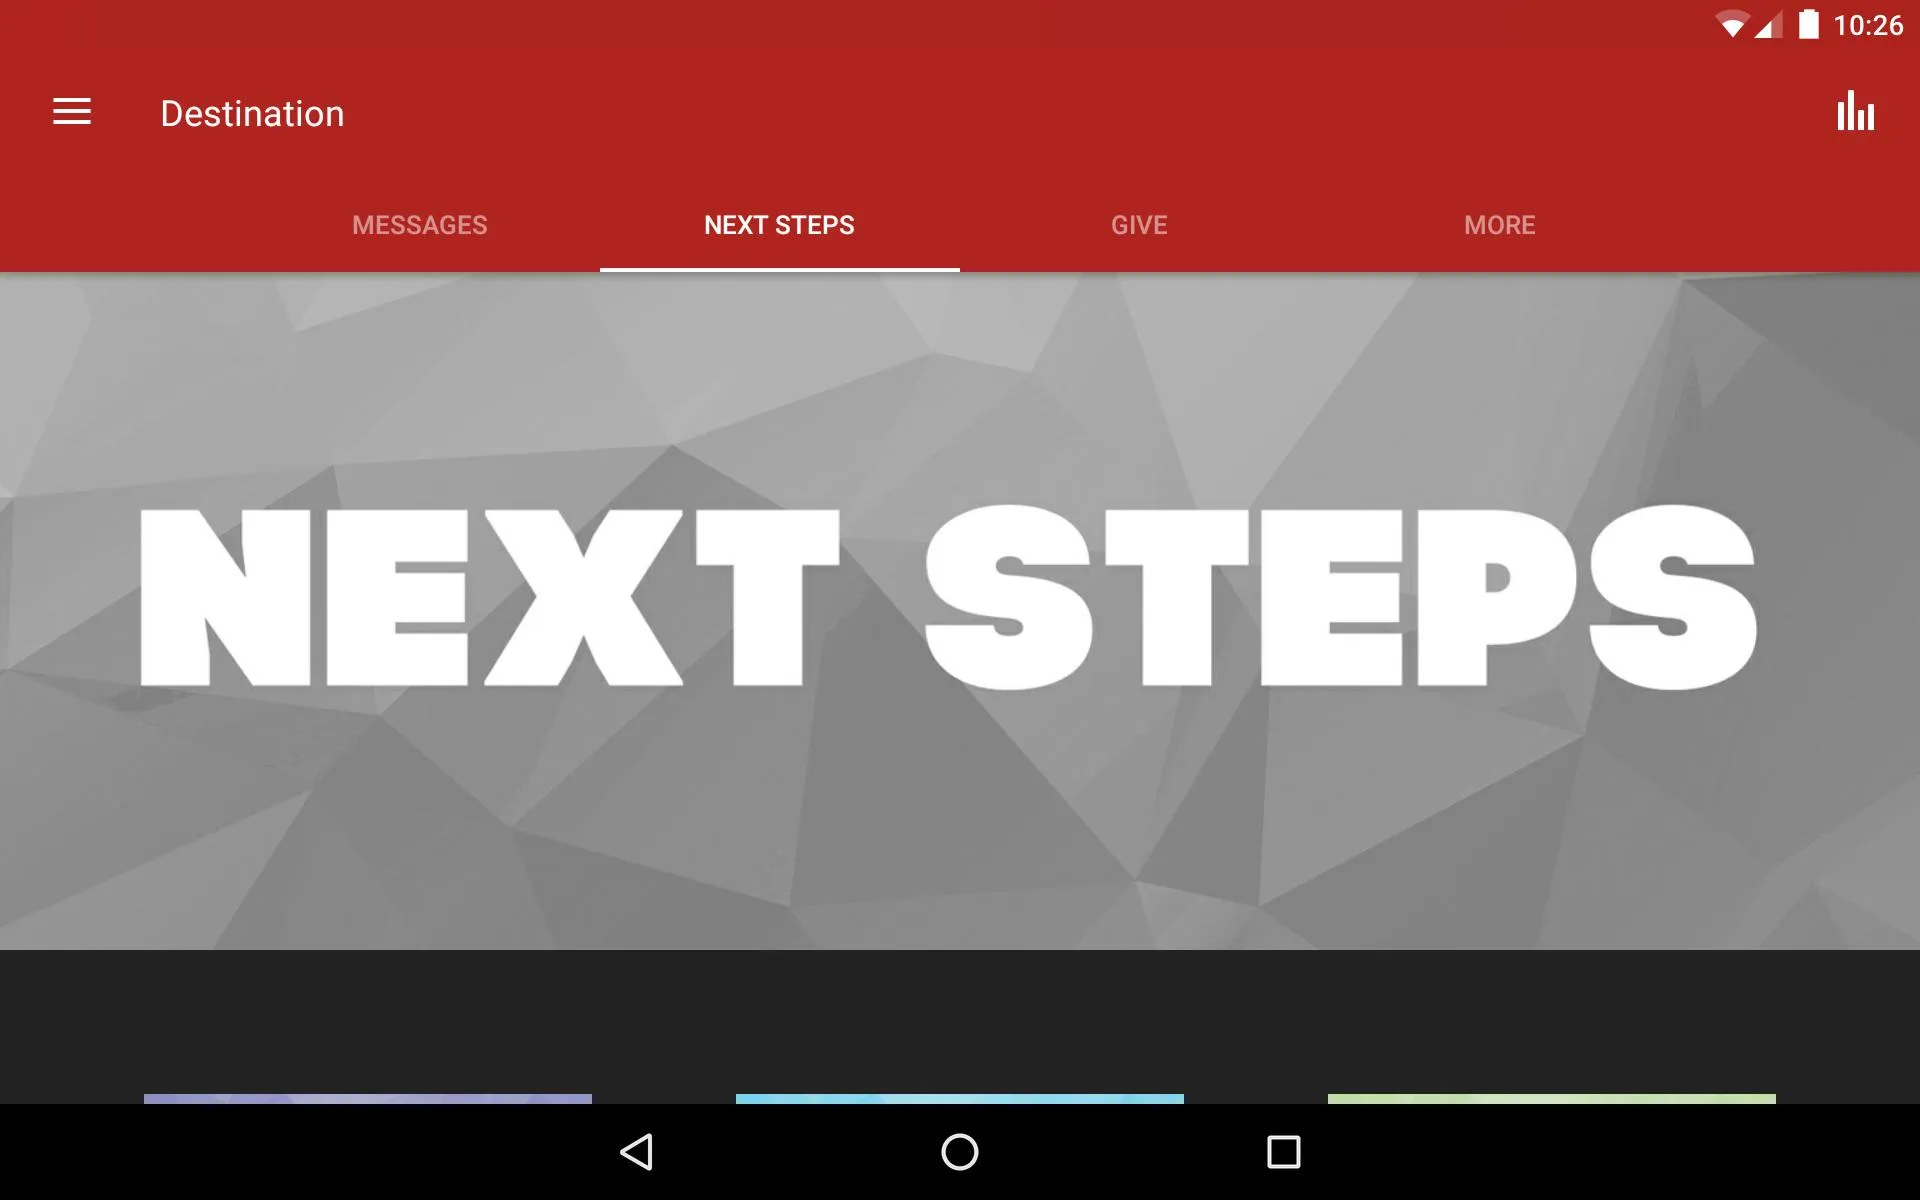Switch to NEXT STEPS tab
The width and height of the screenshot is (1920, 1200).
pyautogui.click(x=780, y=225)
